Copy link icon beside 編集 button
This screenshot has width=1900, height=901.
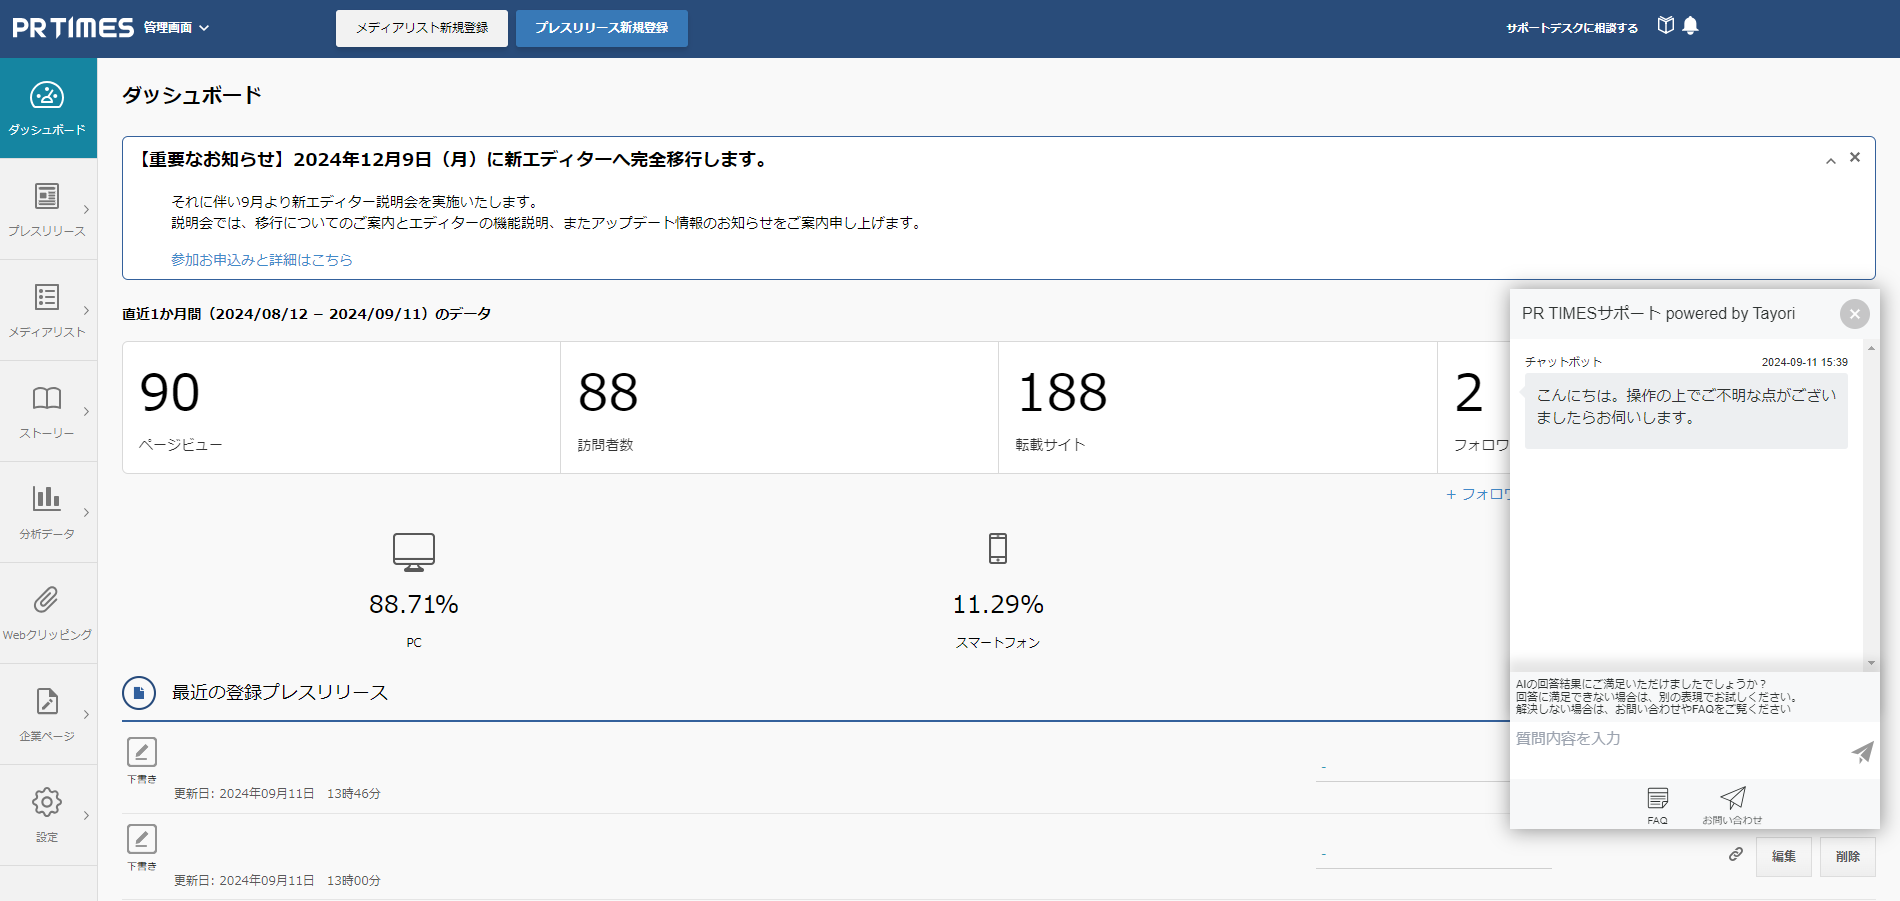(x=1736, y=854)
